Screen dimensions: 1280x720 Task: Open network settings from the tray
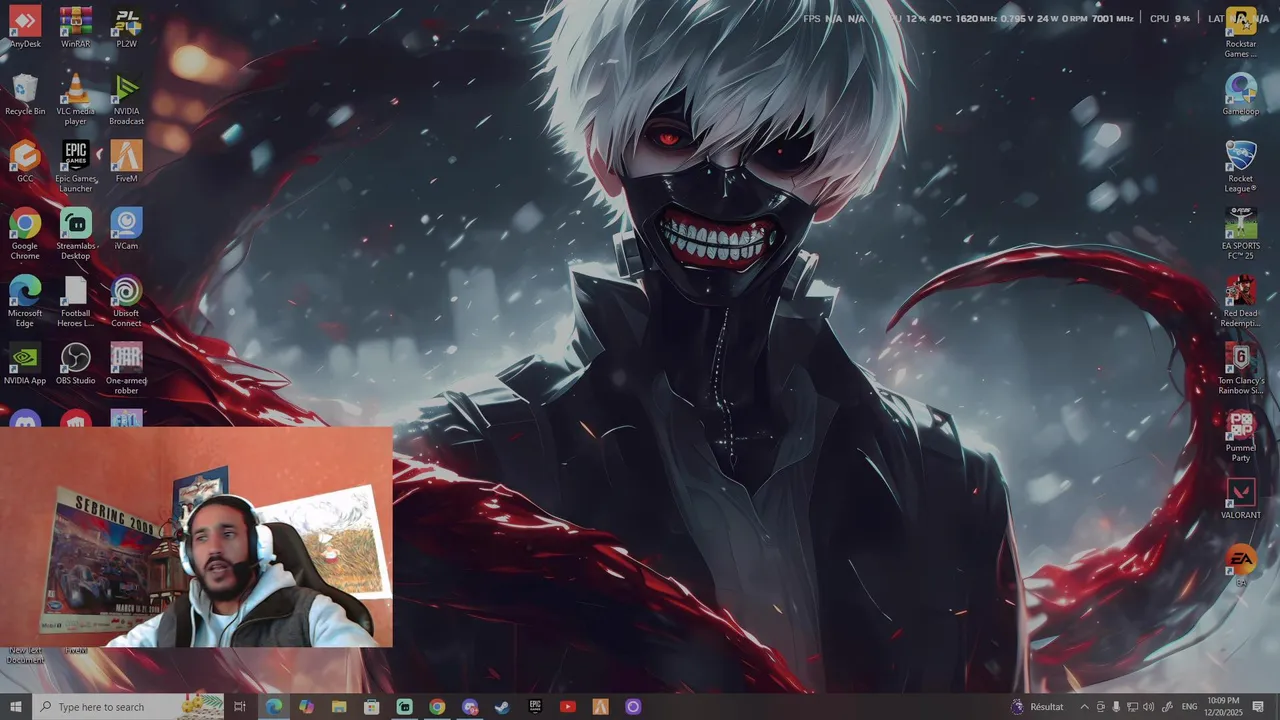click(x=1132, y=707)
